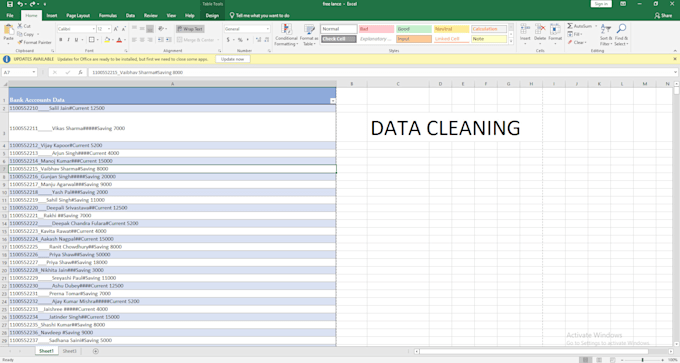This screenshot has width=680, height=363.
Task: Redo the last undone action
Action: click(x=33, y=4)
